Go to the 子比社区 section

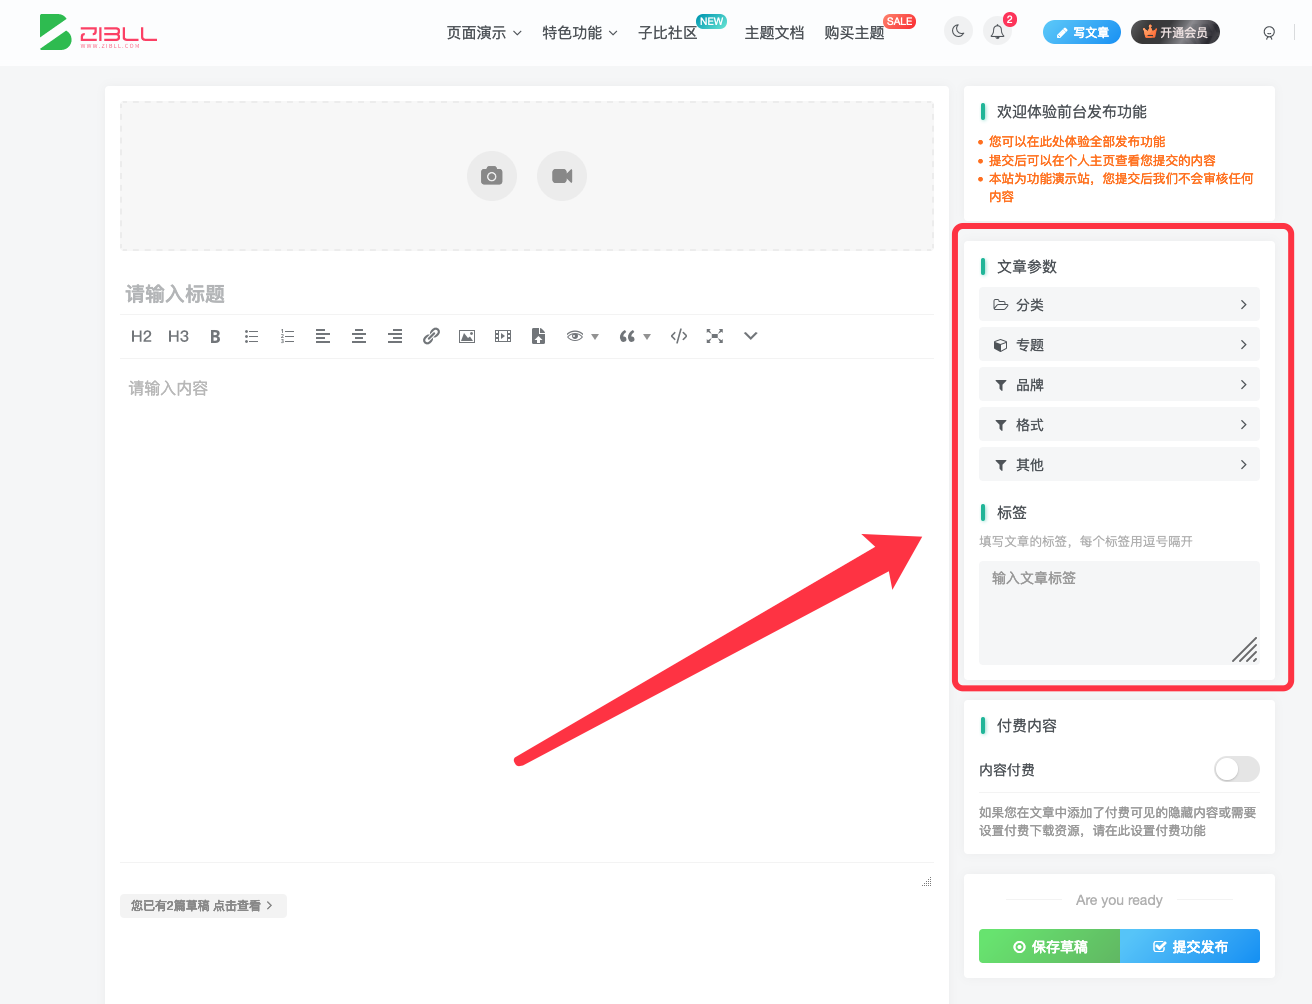669,32
